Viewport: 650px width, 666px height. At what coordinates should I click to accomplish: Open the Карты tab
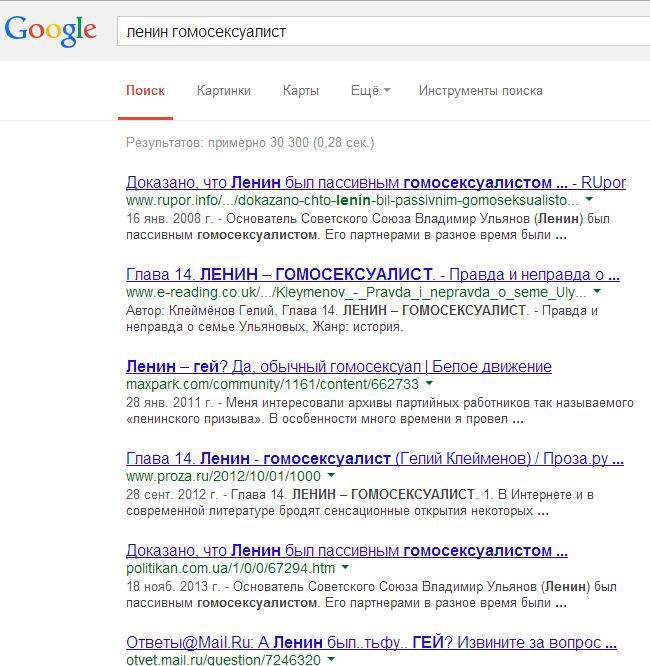(300, 91)
